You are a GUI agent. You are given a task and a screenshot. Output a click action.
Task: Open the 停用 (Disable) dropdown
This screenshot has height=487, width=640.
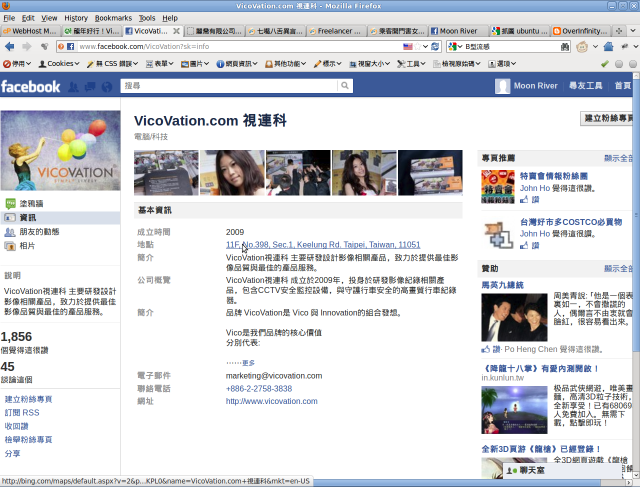click(17, 64)
